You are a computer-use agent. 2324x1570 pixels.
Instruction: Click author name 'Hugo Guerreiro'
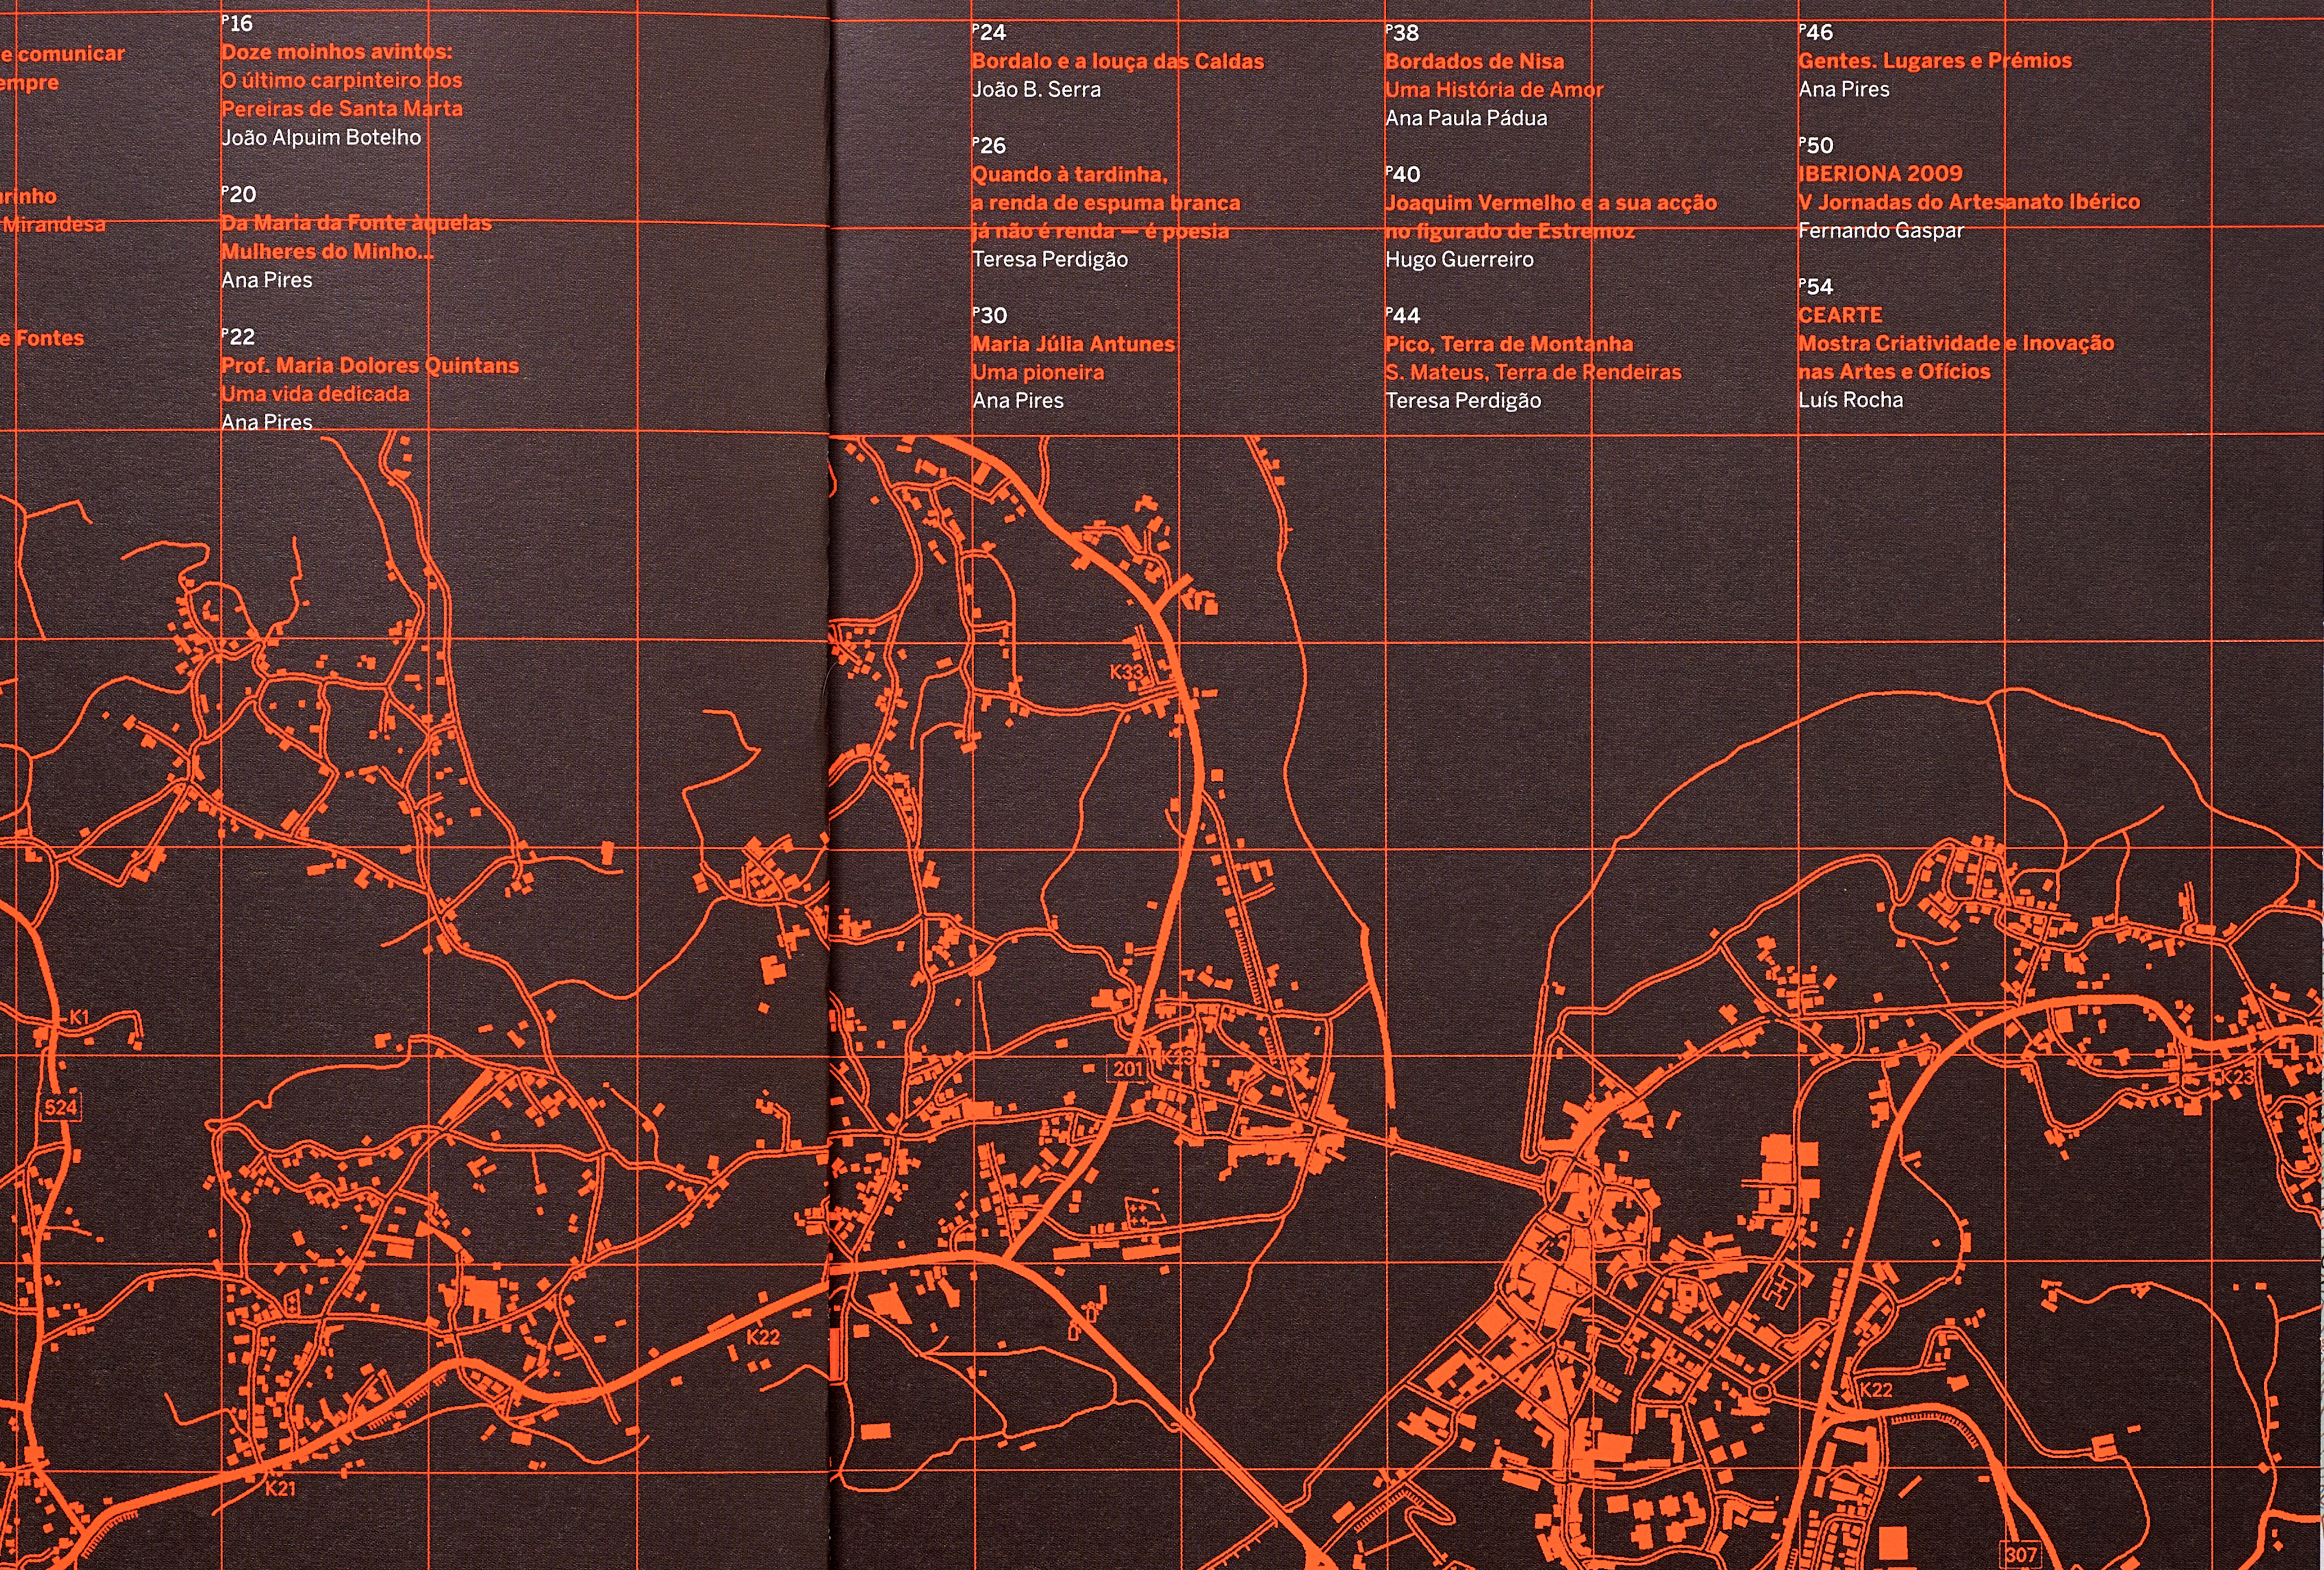[x=1459, y=259]
